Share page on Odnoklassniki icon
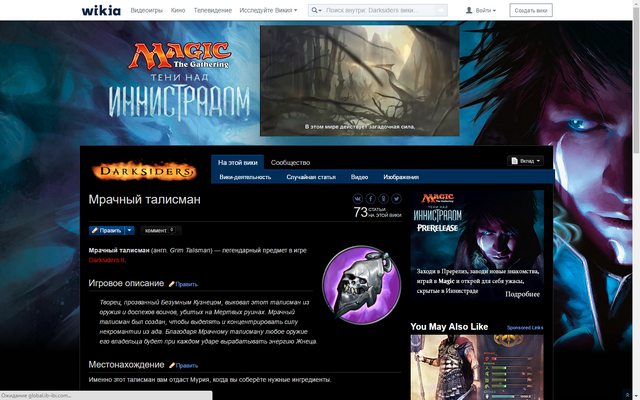Image resolution: width=640 pixels, height=400 pixels. (x=383, y=199)
